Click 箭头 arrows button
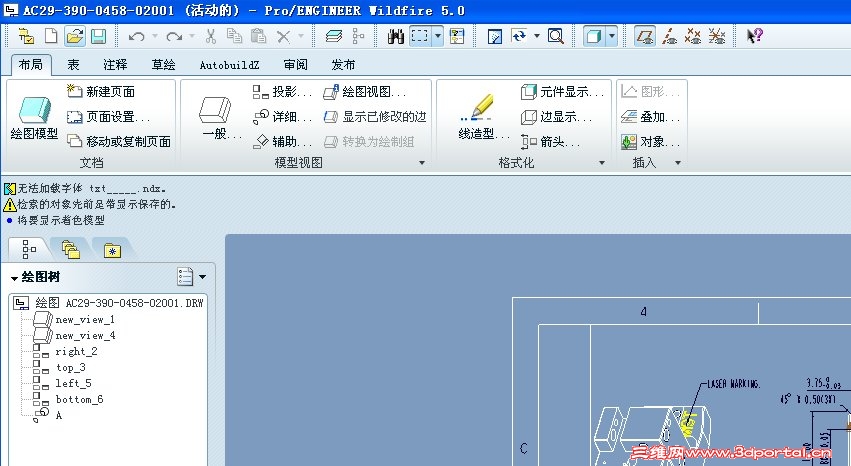The height and width of the screenshot is (466, 851). tap(550, 142)
